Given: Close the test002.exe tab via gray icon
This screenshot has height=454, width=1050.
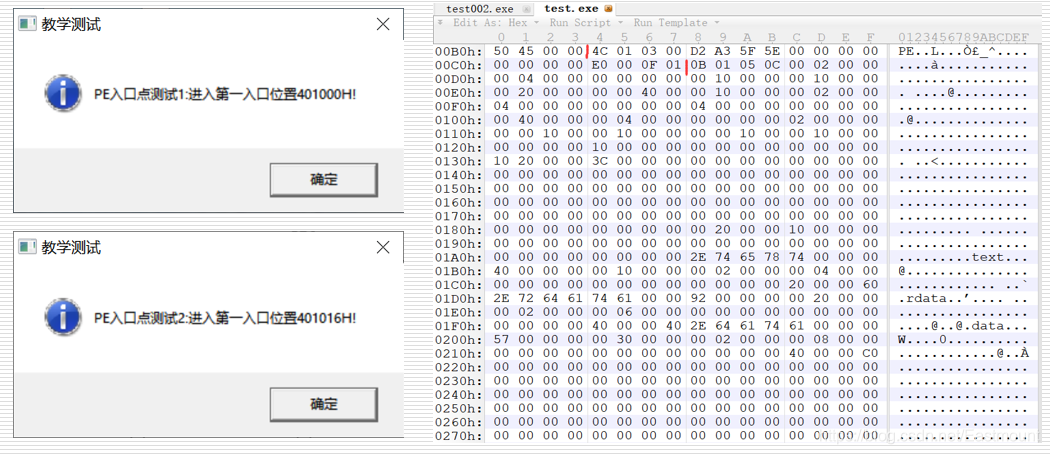Looking at the screenshot, I should coord(526,9).
